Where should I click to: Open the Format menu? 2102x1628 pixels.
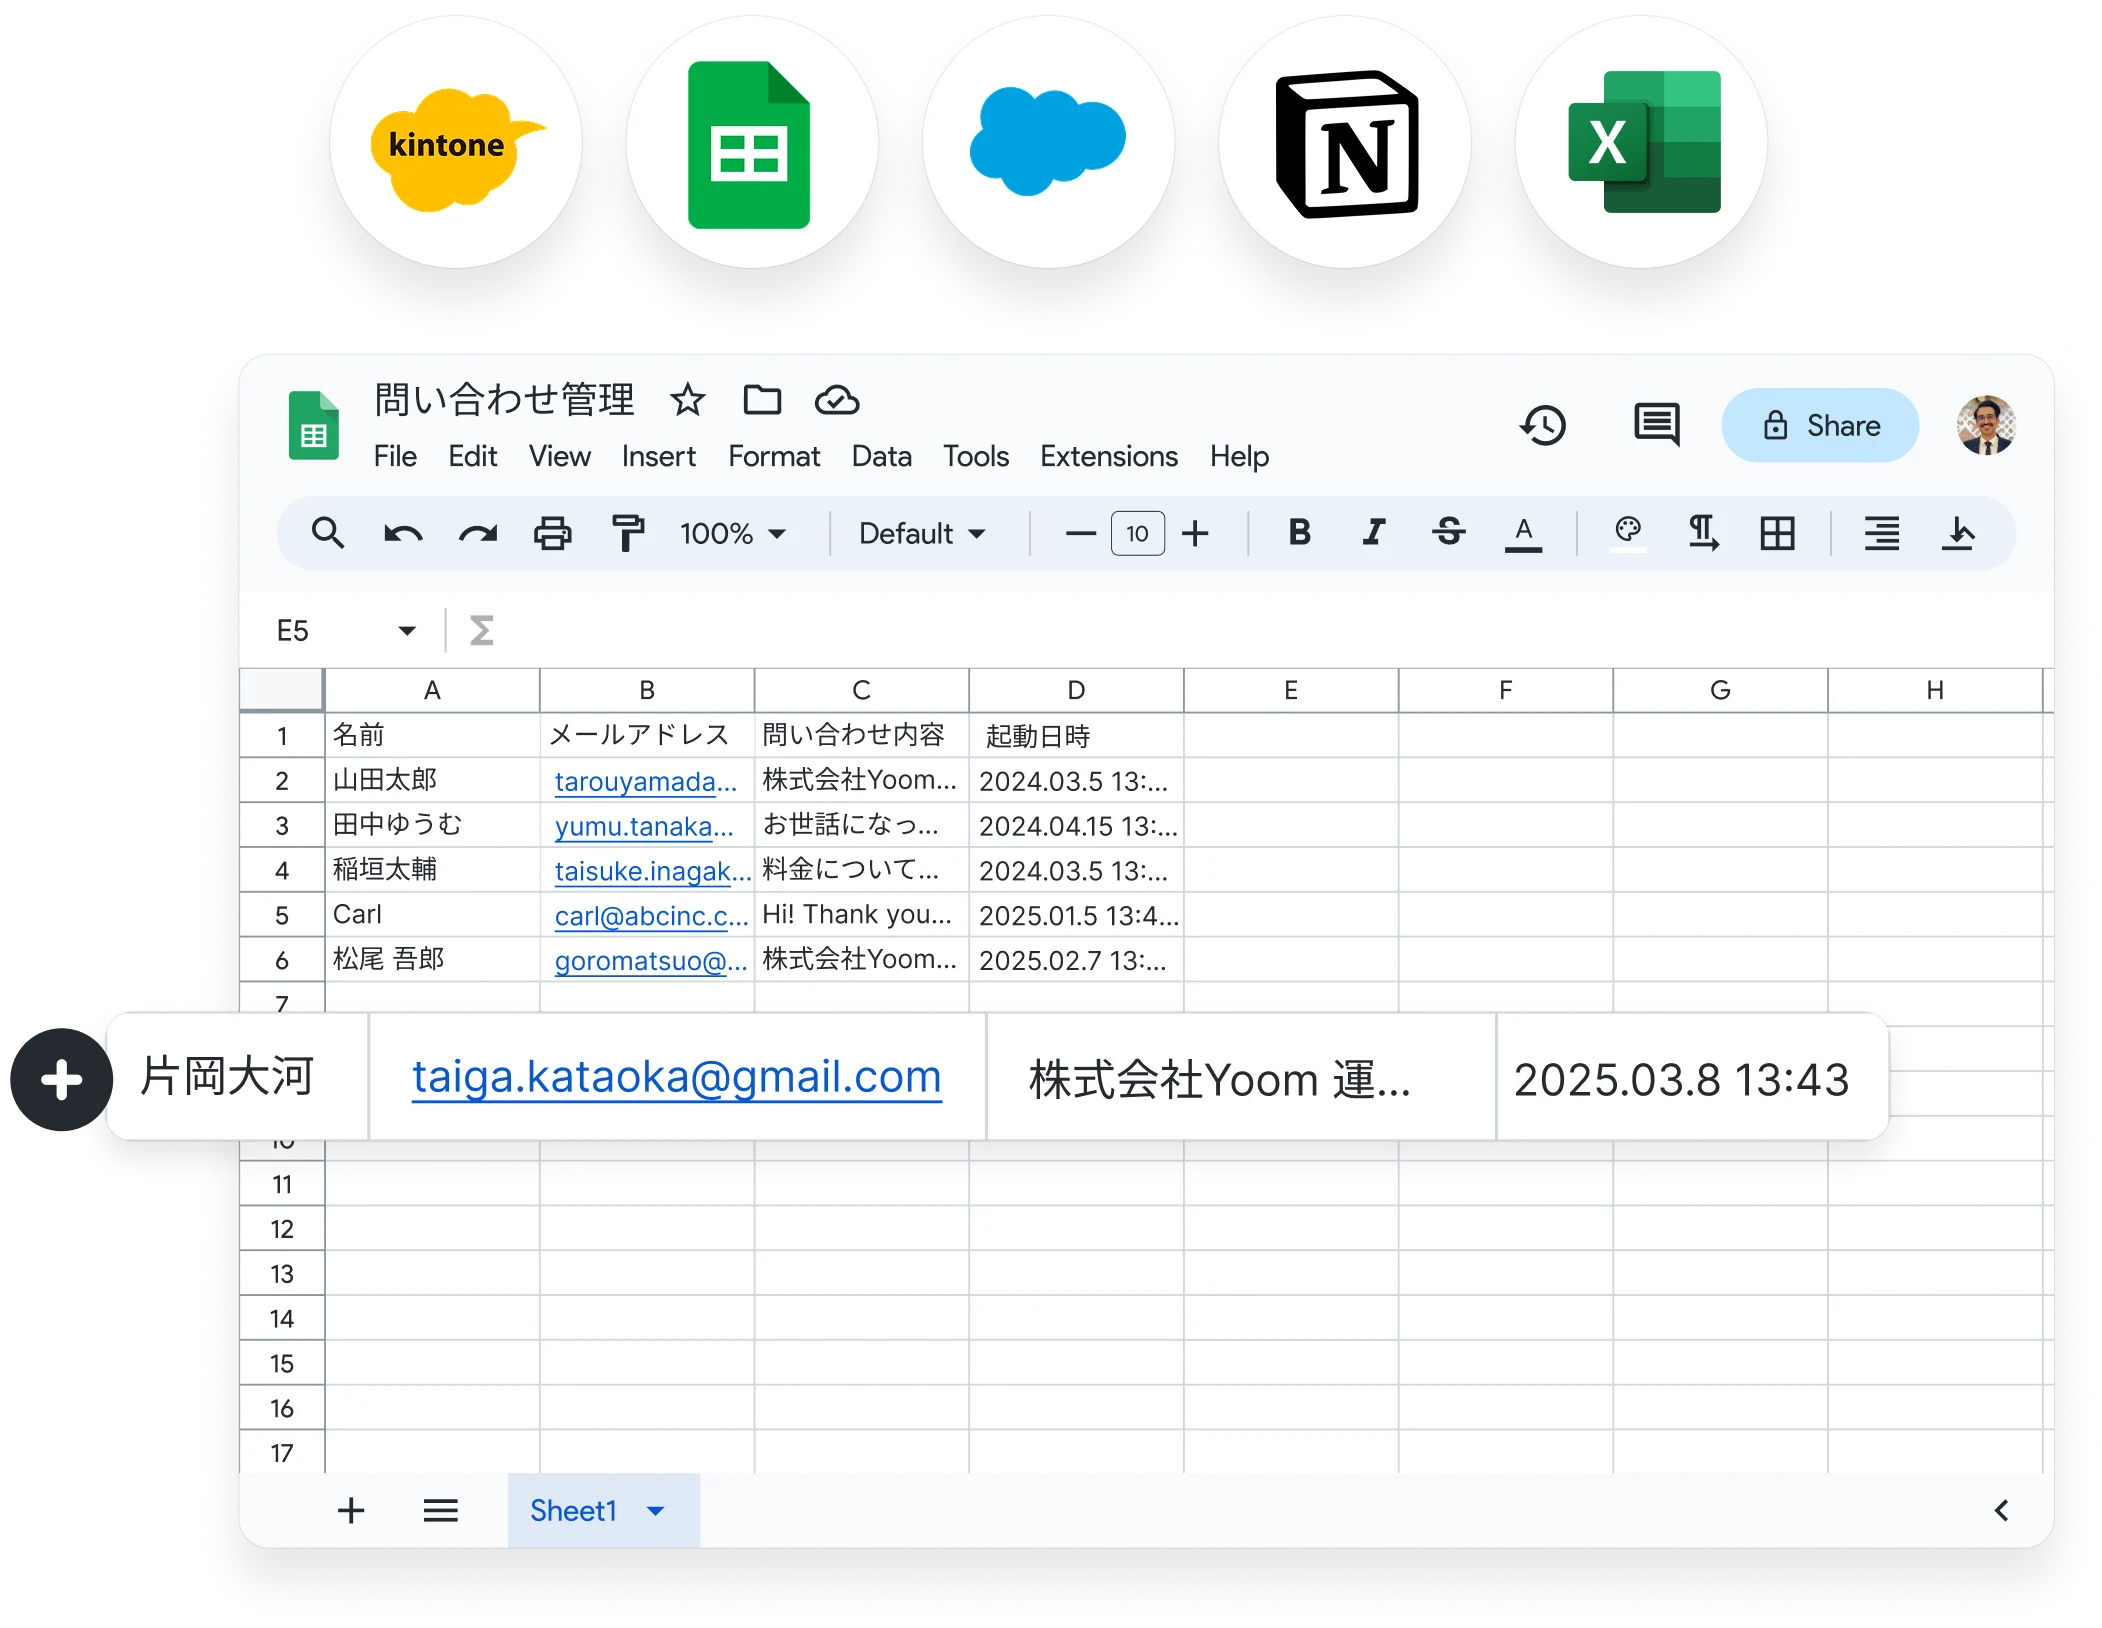click(x=773, y=456)
